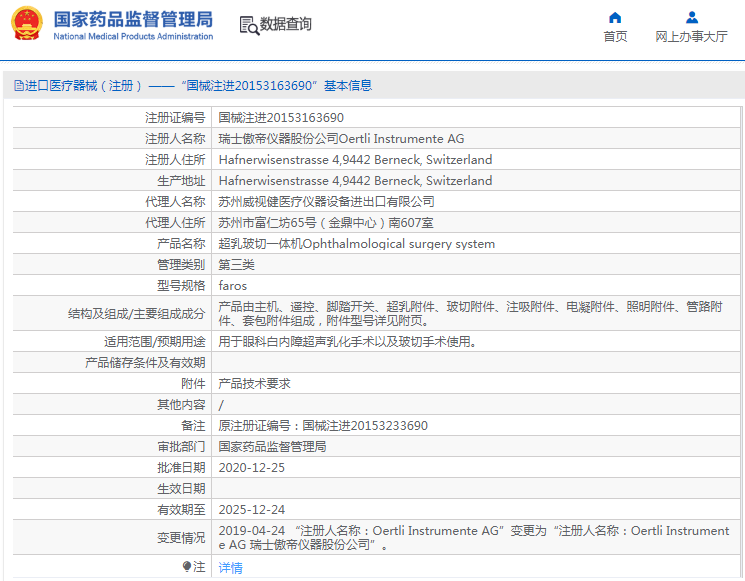Select registrant name Oertli Instrumente AG cell

tap(341, 139)
